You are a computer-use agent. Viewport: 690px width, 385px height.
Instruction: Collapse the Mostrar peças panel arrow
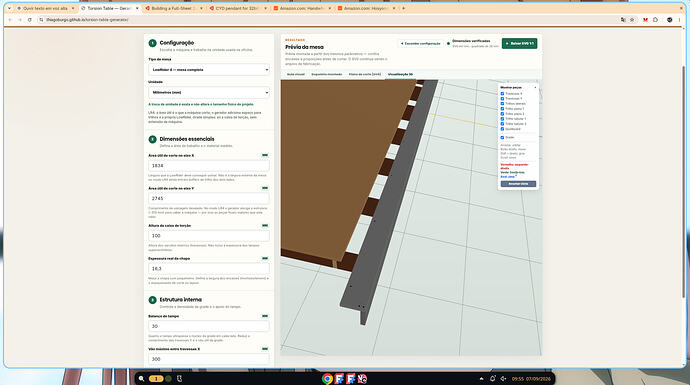click(x=535, y=88)
